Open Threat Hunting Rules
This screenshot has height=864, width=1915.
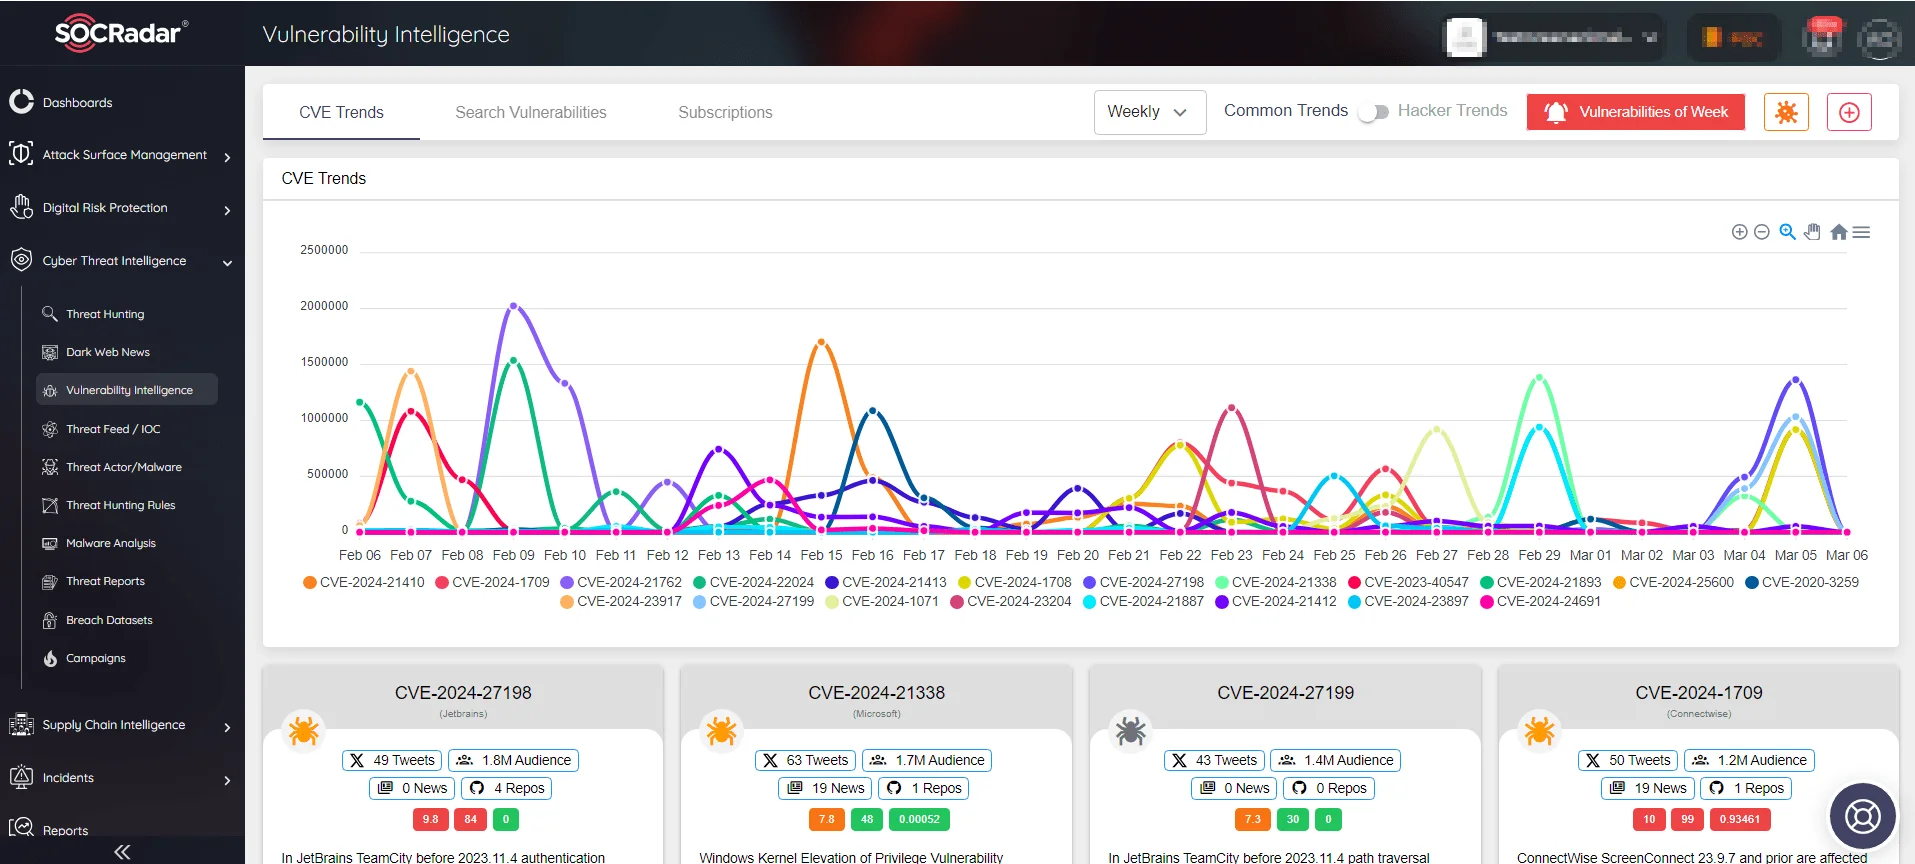(x=120, y=505)
